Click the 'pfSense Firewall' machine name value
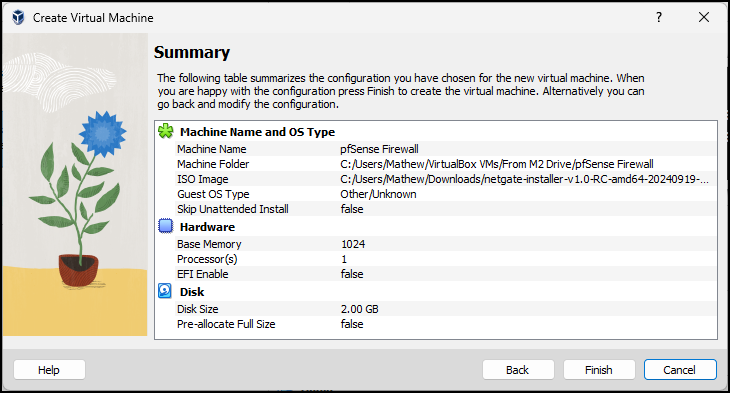The image size is (730, 393). [379, 149]
